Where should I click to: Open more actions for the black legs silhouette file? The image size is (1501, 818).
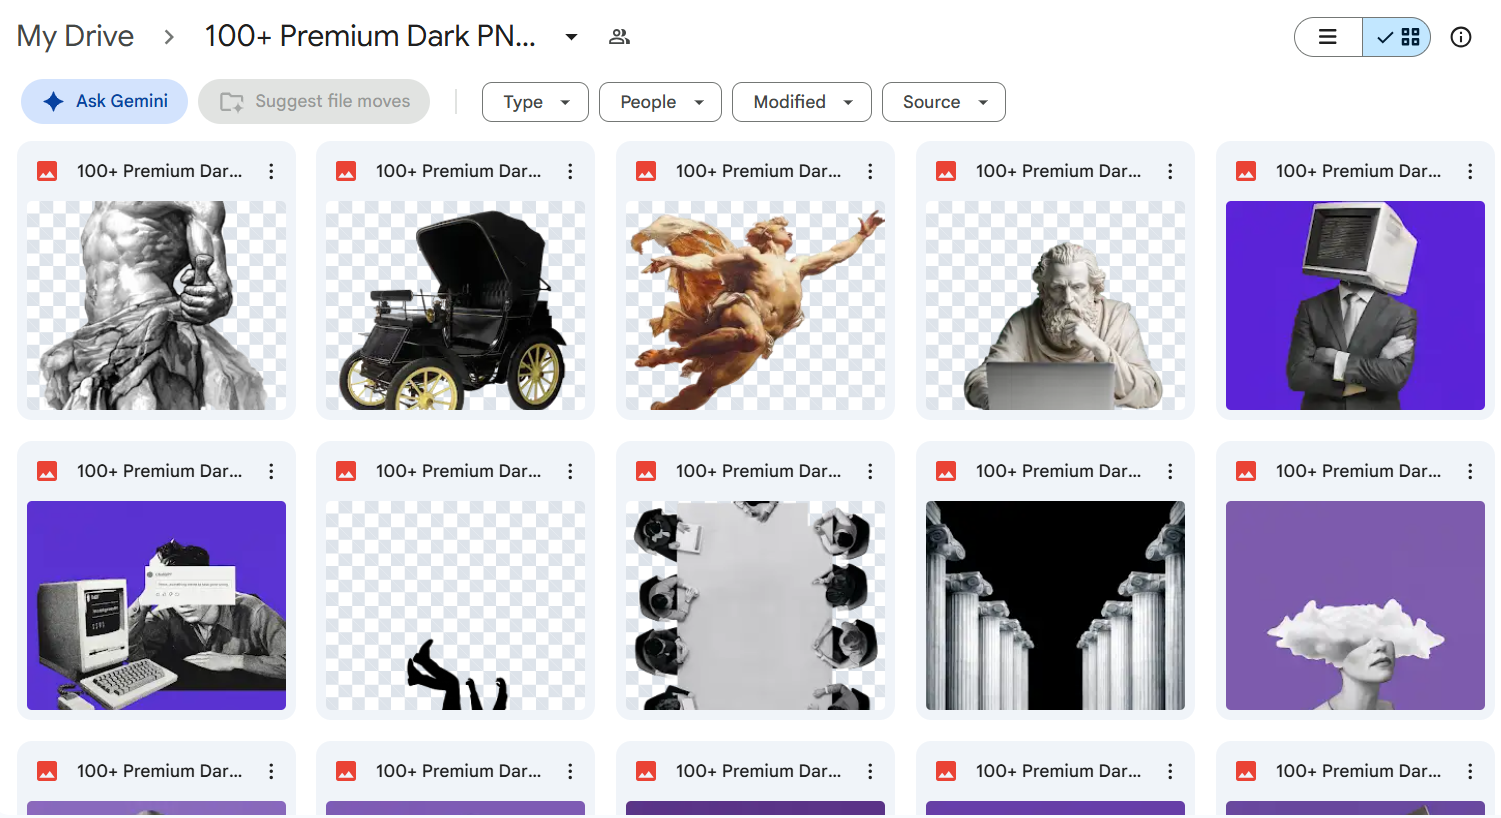tap(570, 471)
